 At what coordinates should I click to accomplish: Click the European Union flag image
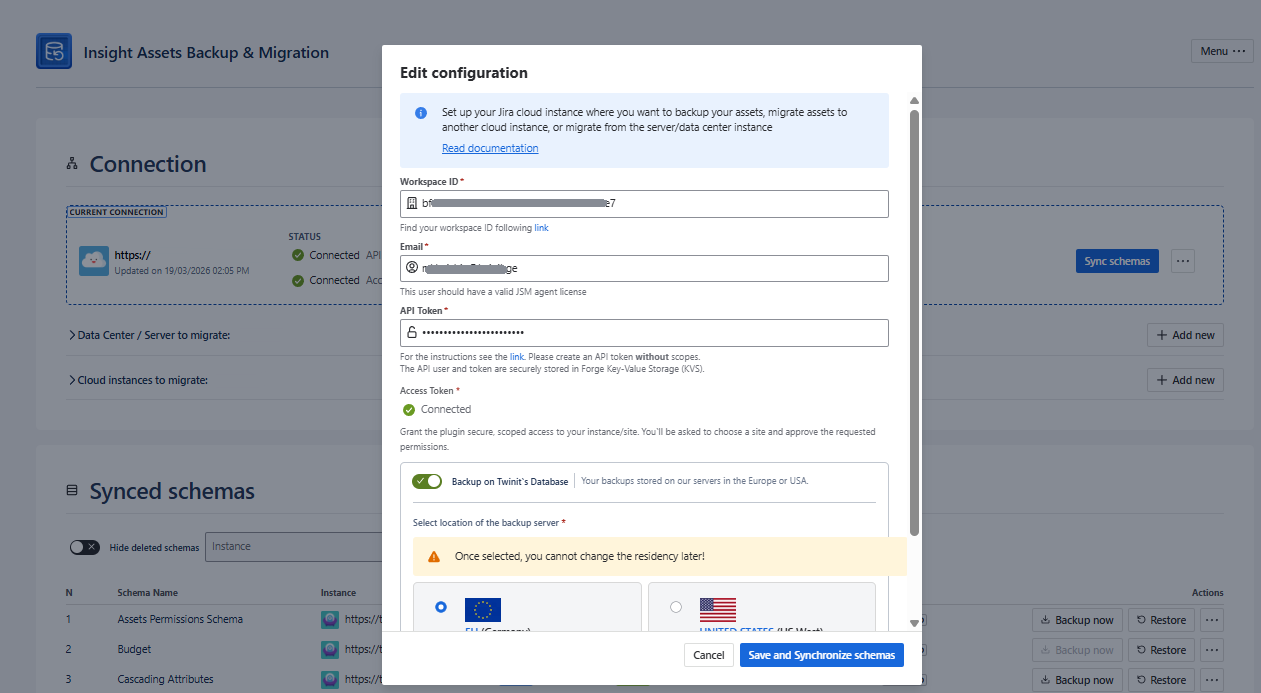pyautogui.click(x=483, y=609)
